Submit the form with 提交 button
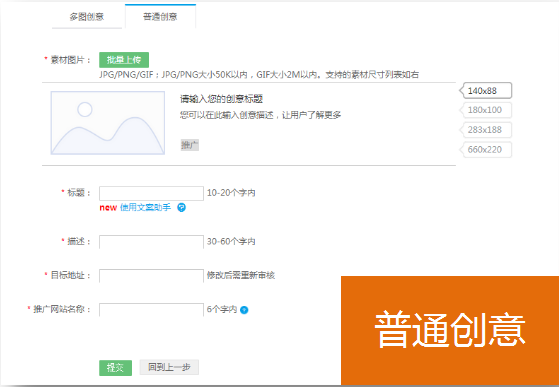Screen dimensions: 559x387 click(x=115, y=368)
